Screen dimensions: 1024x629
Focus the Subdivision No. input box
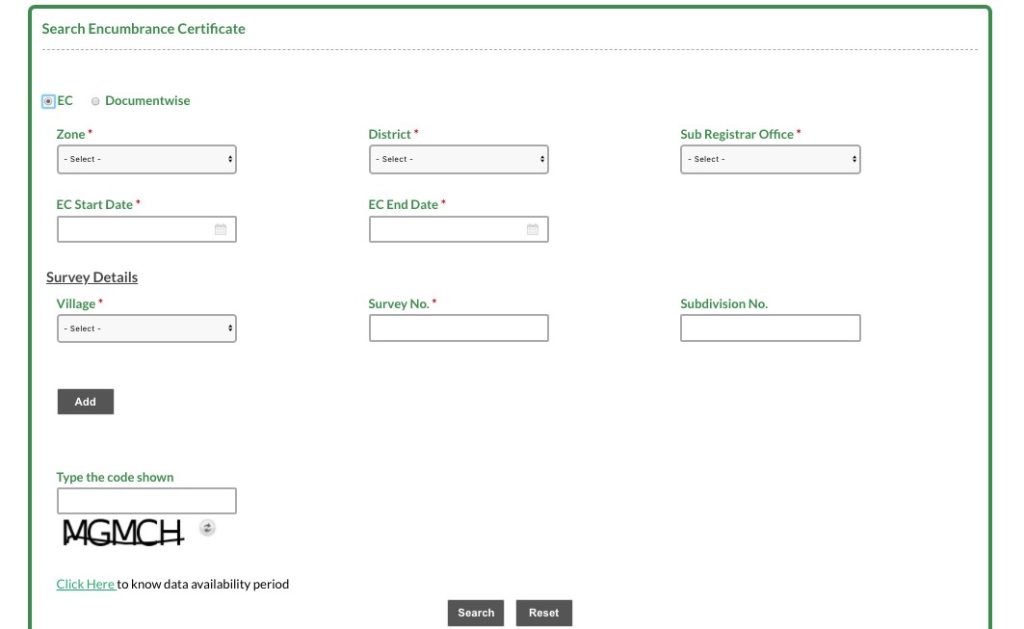point(770,328)
